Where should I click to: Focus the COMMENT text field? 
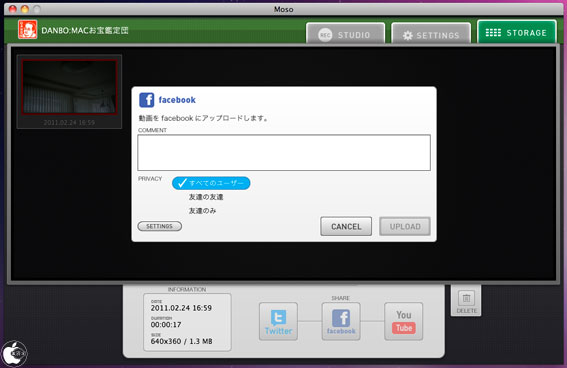tap(284, 153)
